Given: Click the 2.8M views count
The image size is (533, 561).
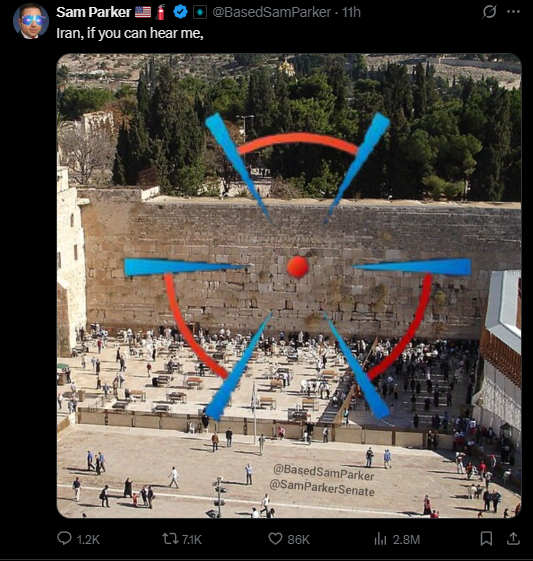Looking at the screenshot, I should click(406, 539).
